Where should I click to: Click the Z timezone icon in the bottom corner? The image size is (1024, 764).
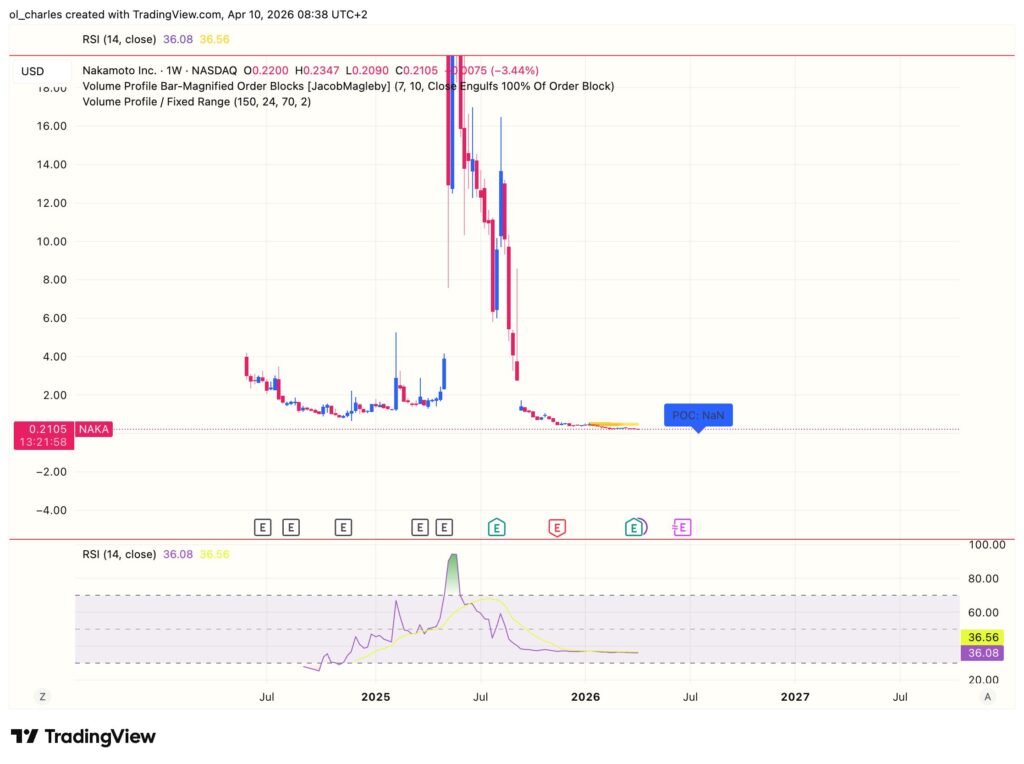point(42,695)
